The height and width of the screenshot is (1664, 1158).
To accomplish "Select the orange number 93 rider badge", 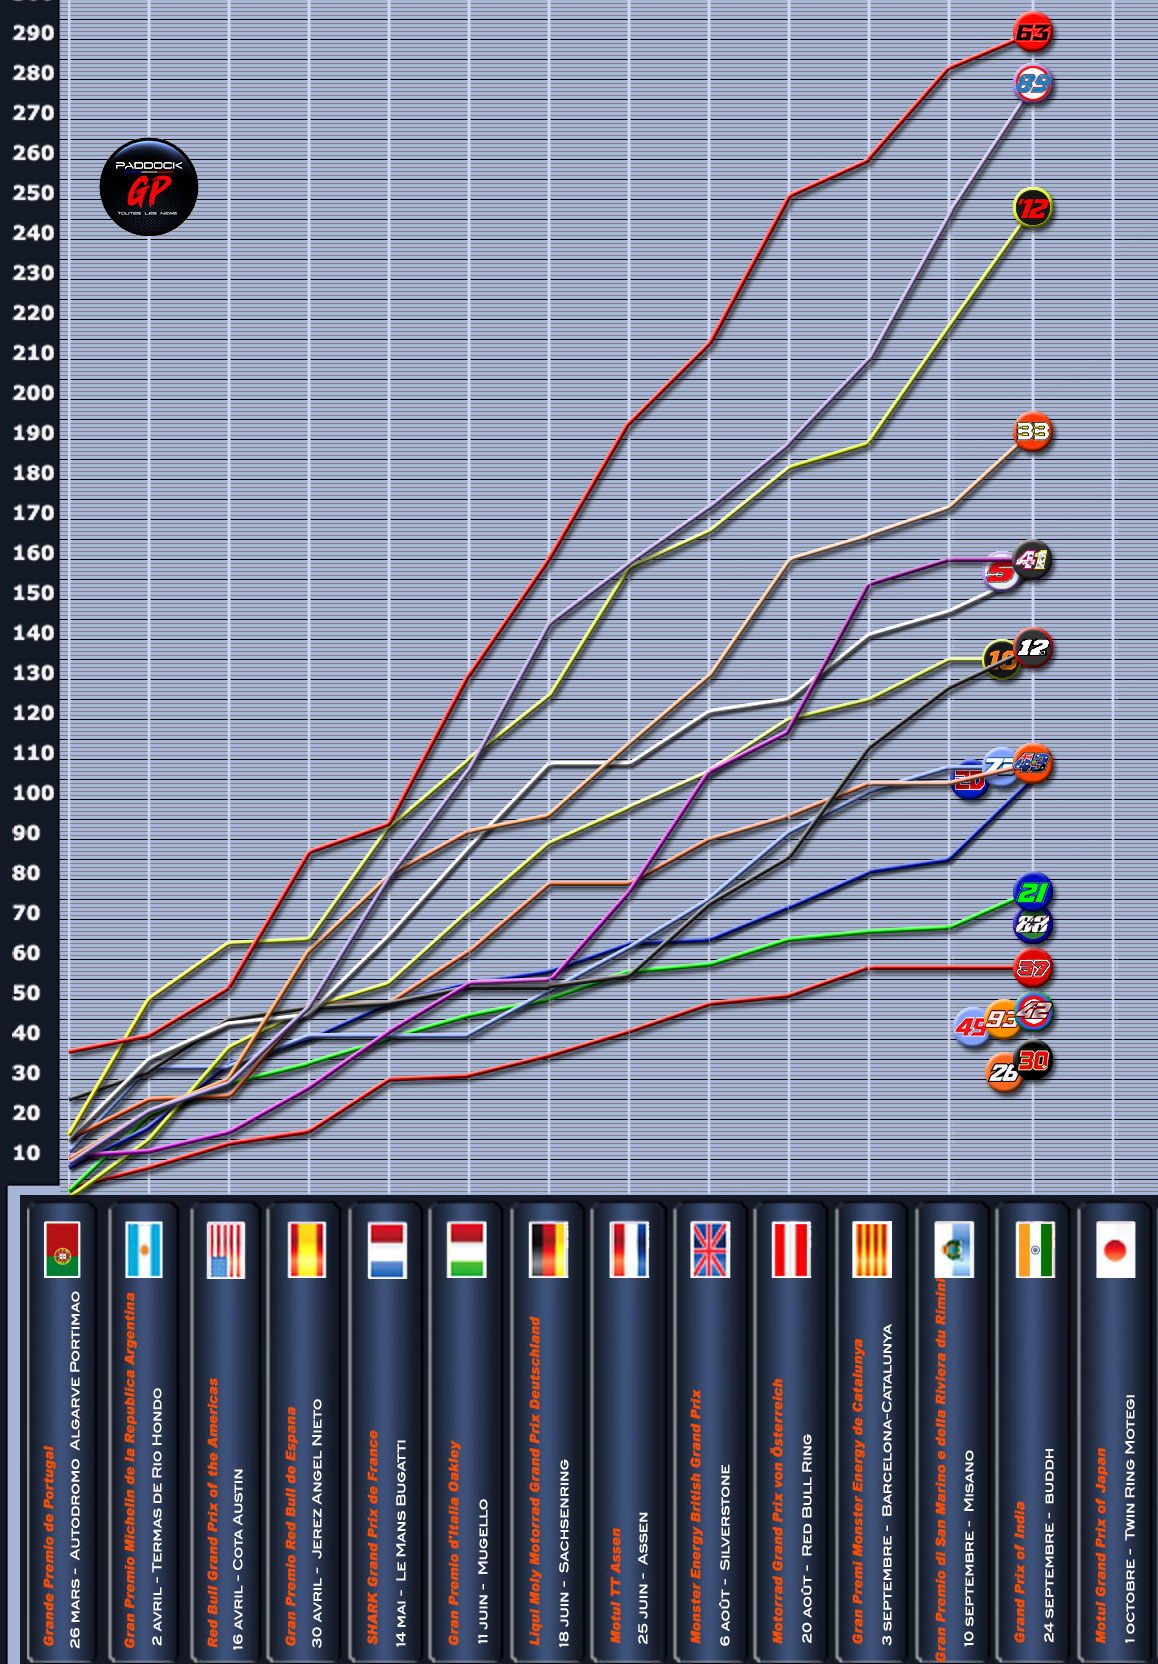I will tap(1001, 1019).
